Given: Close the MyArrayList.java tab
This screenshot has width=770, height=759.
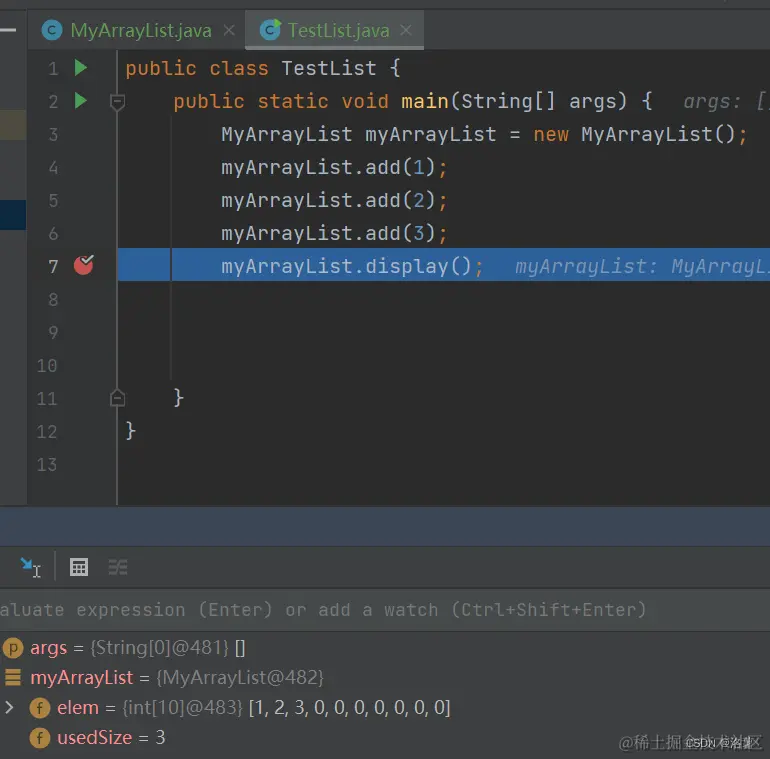Looking at the screenshot, I should point(229,30).
